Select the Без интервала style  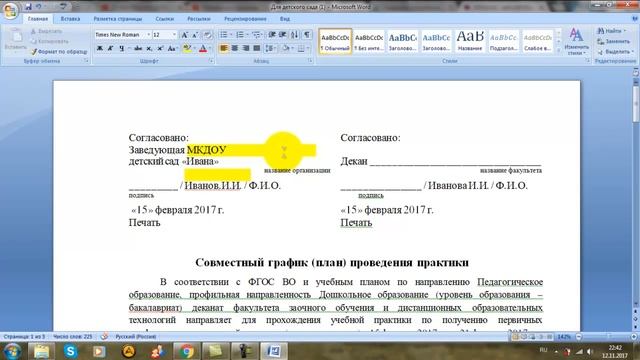pos(369,41)
